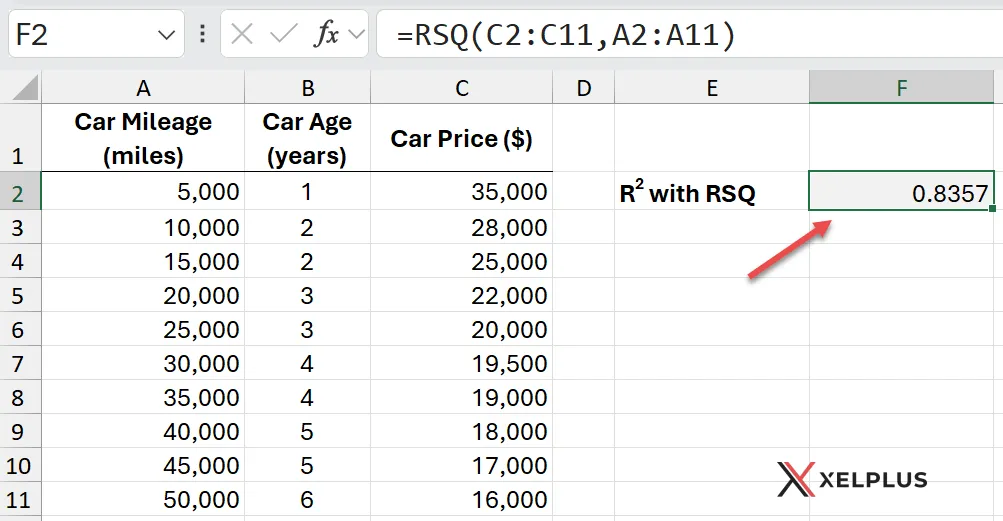Expand the dropdown next to fx
This screenshot has width=1003, height=521.
356,35
